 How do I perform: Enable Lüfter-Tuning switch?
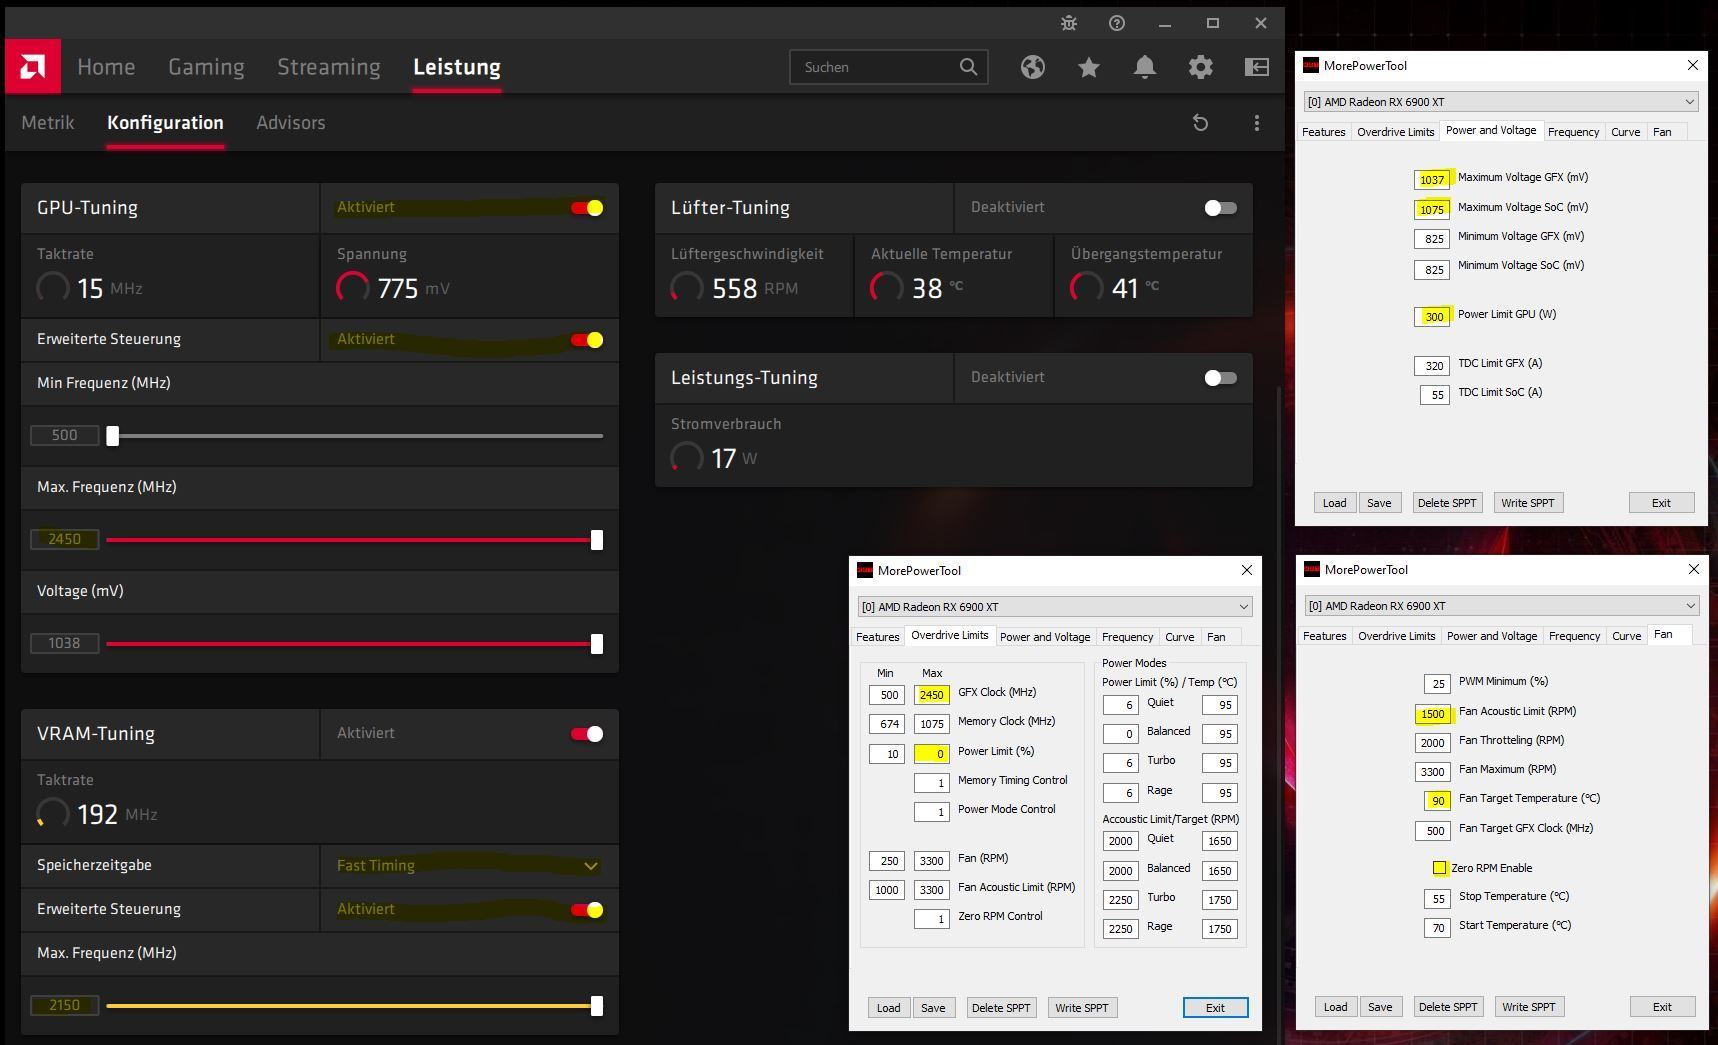[x=1221, y=208]
